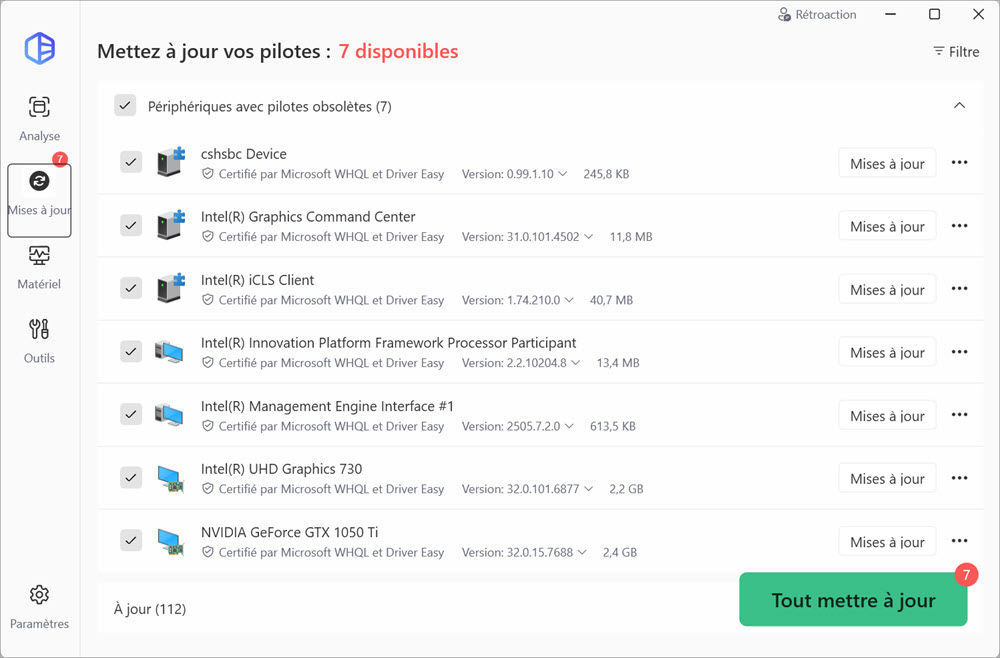Open the Filtre filter options
Image resolution: width=1000 pixels, height=658 pixels.
pyautogui.click(x=956, y=52)
